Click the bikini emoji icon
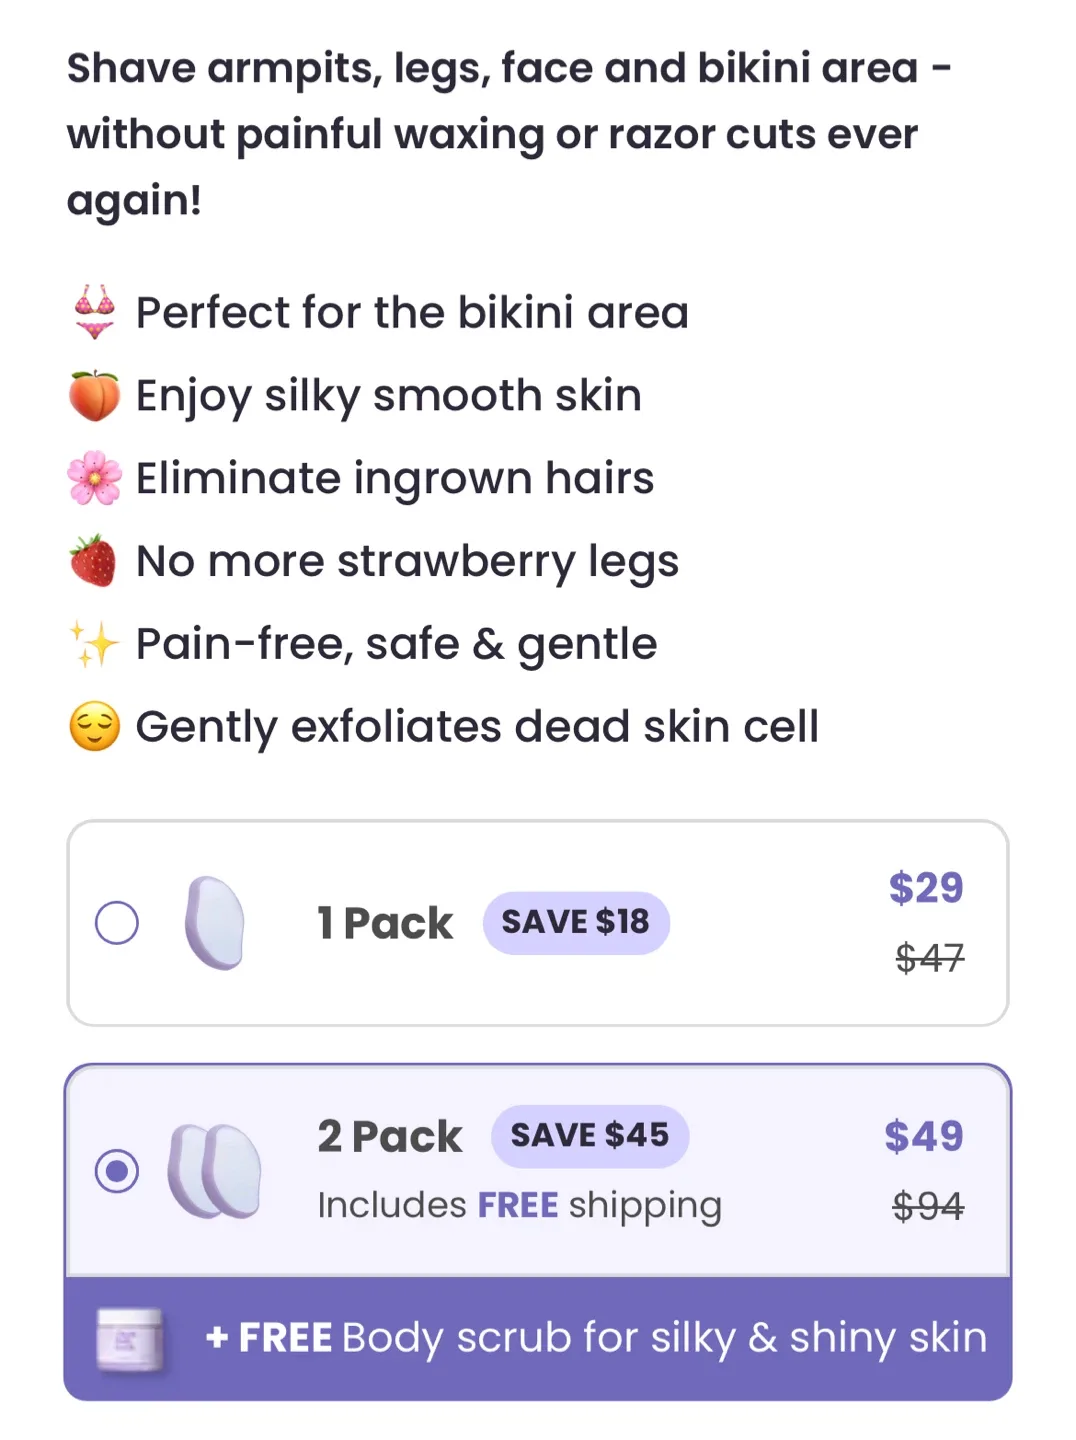 tap(95, 312)
